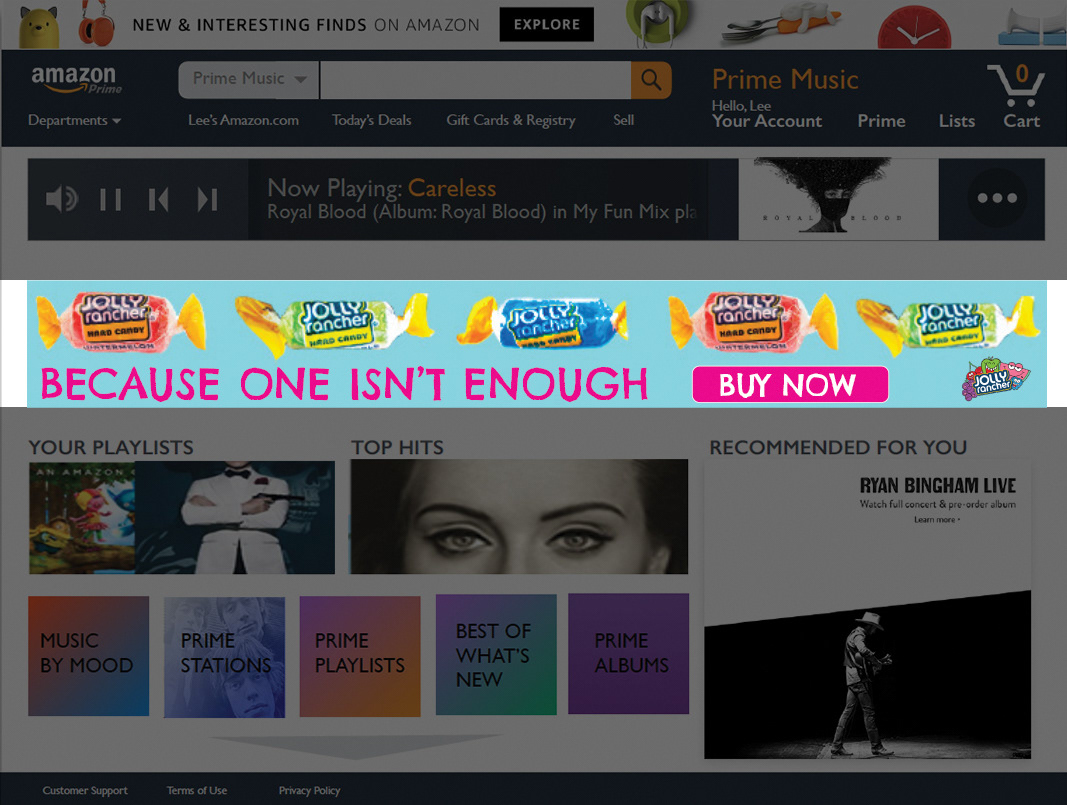Open Customer Support link

pos(85,790)
